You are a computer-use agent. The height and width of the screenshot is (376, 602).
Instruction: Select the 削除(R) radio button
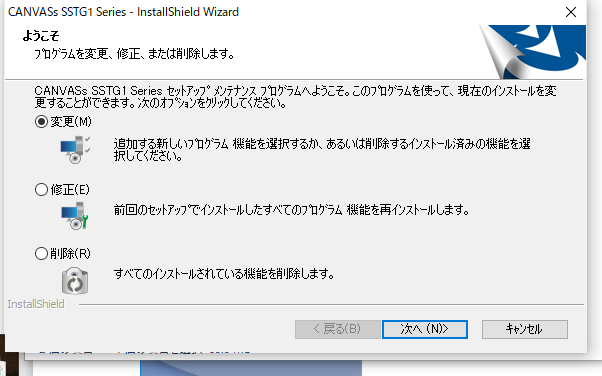click(x=41, y=253)
